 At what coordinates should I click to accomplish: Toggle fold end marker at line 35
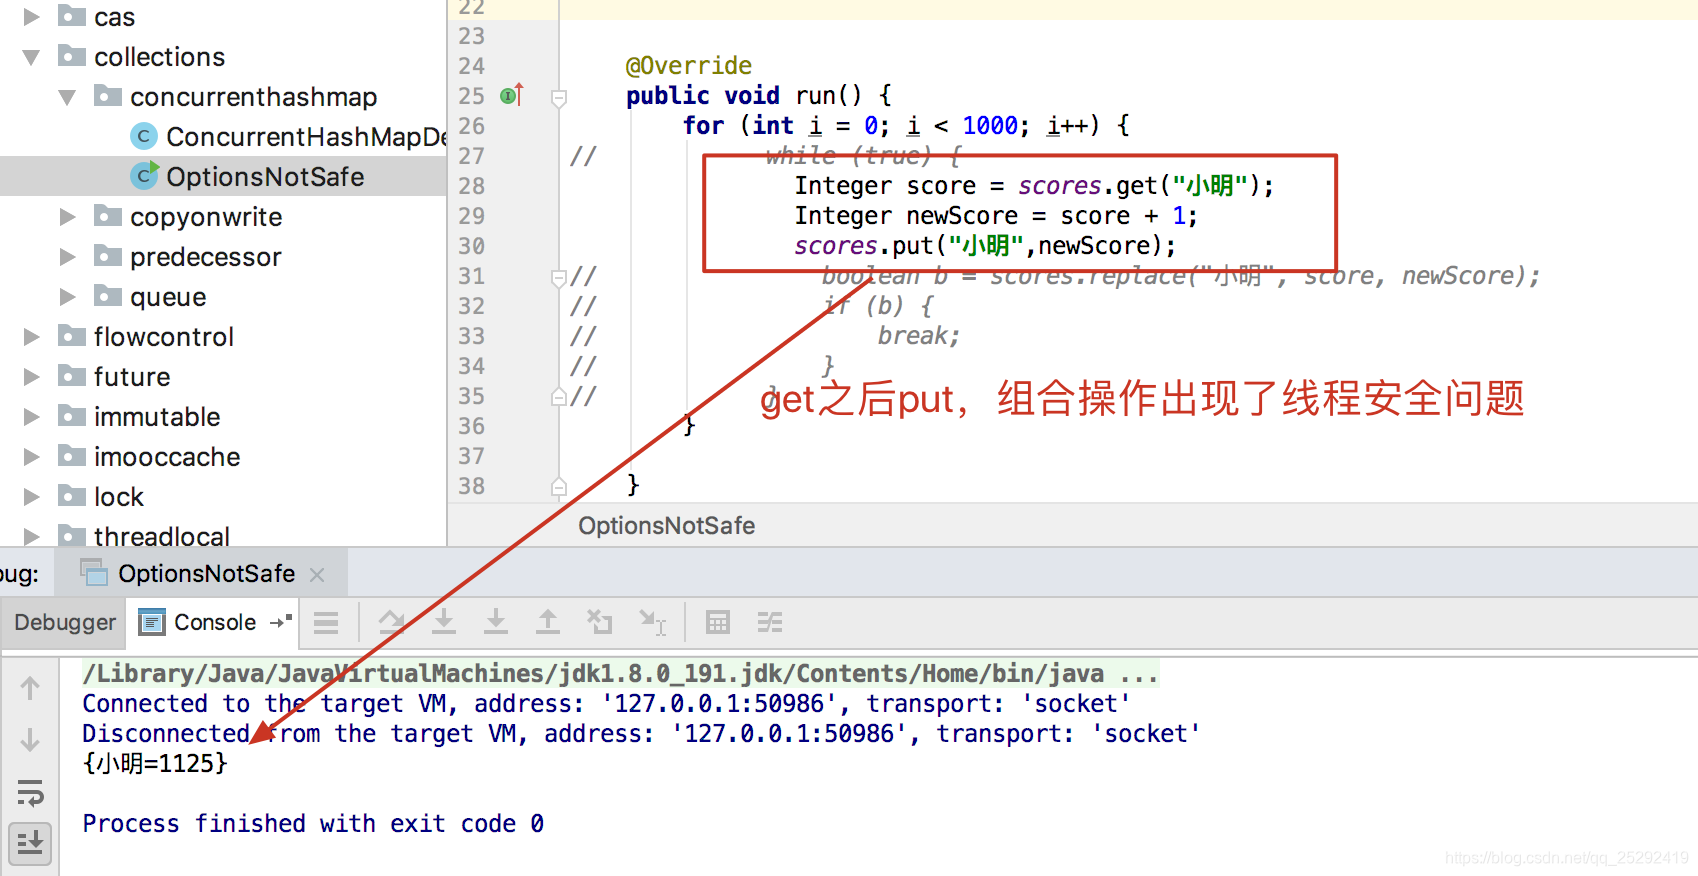click(559, 397)
